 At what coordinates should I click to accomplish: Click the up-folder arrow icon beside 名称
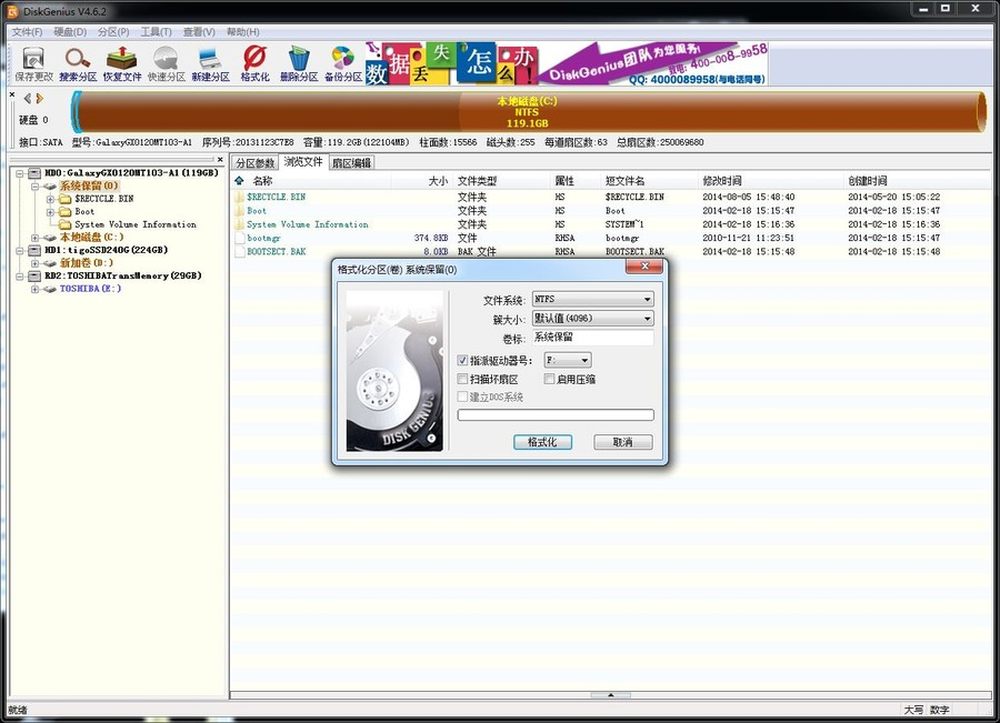coord(239,181)
